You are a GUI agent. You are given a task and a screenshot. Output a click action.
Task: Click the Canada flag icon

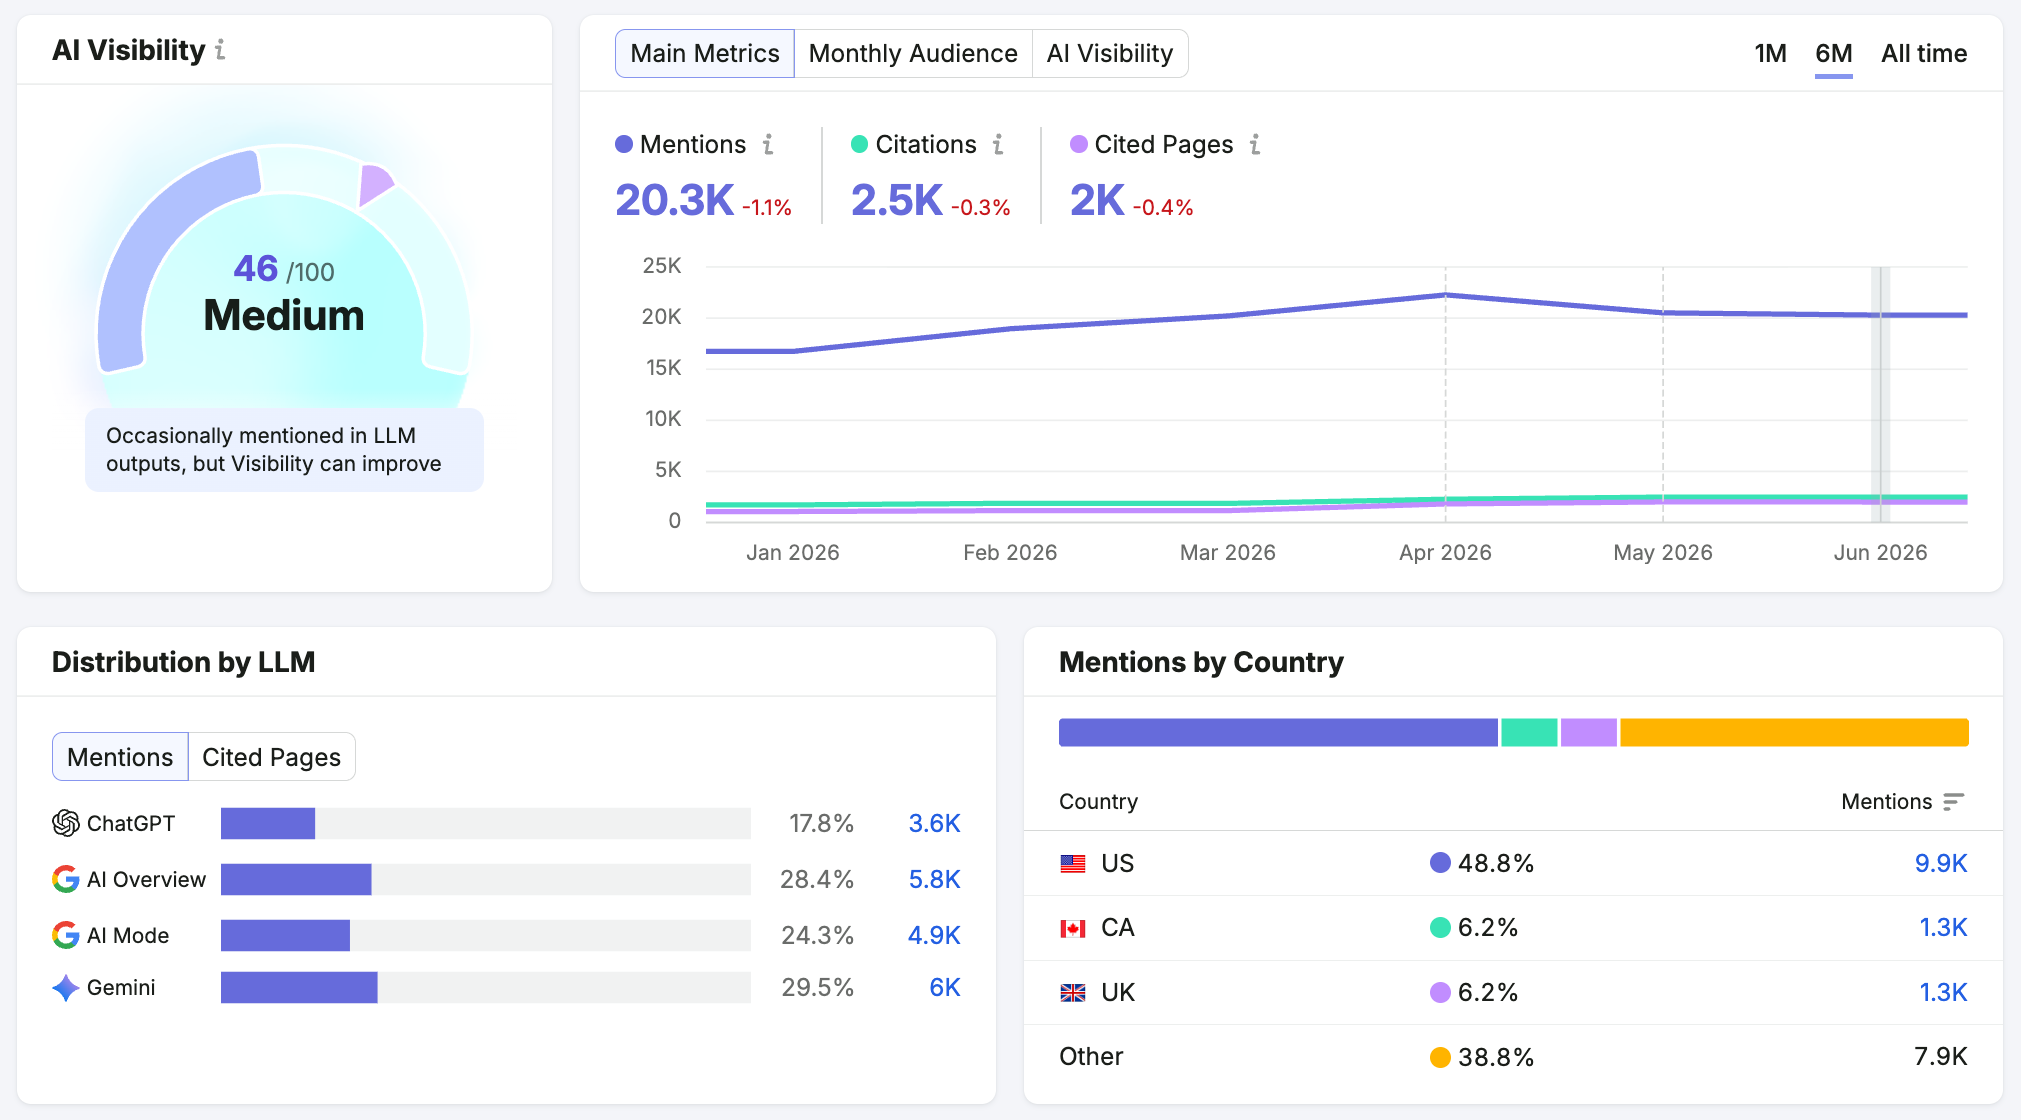click(x=1073, y=928)
